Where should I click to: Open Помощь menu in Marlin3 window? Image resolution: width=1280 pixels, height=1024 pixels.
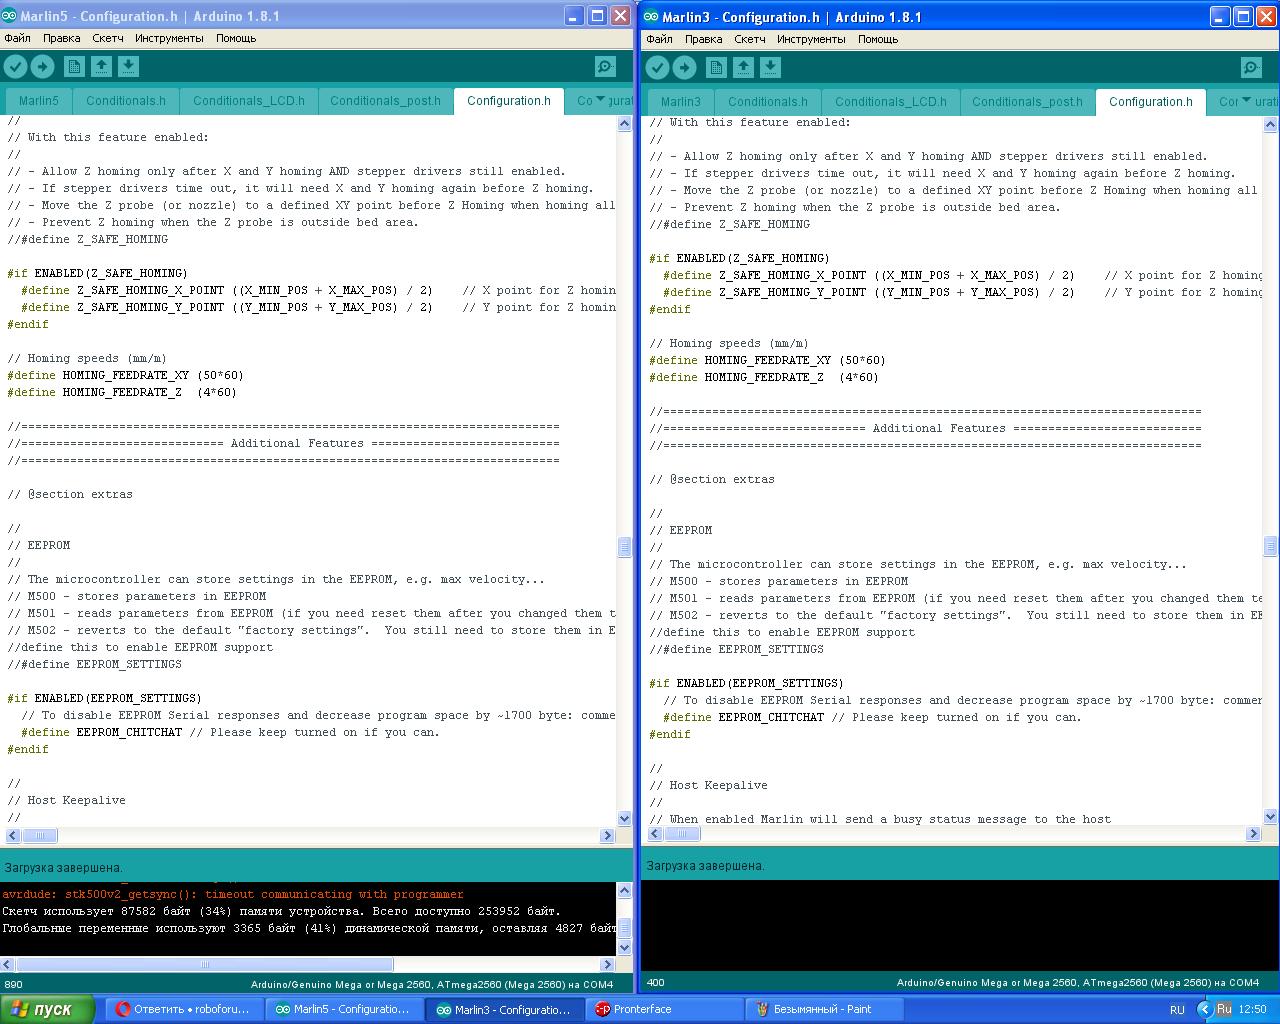[x=878, y=39]
